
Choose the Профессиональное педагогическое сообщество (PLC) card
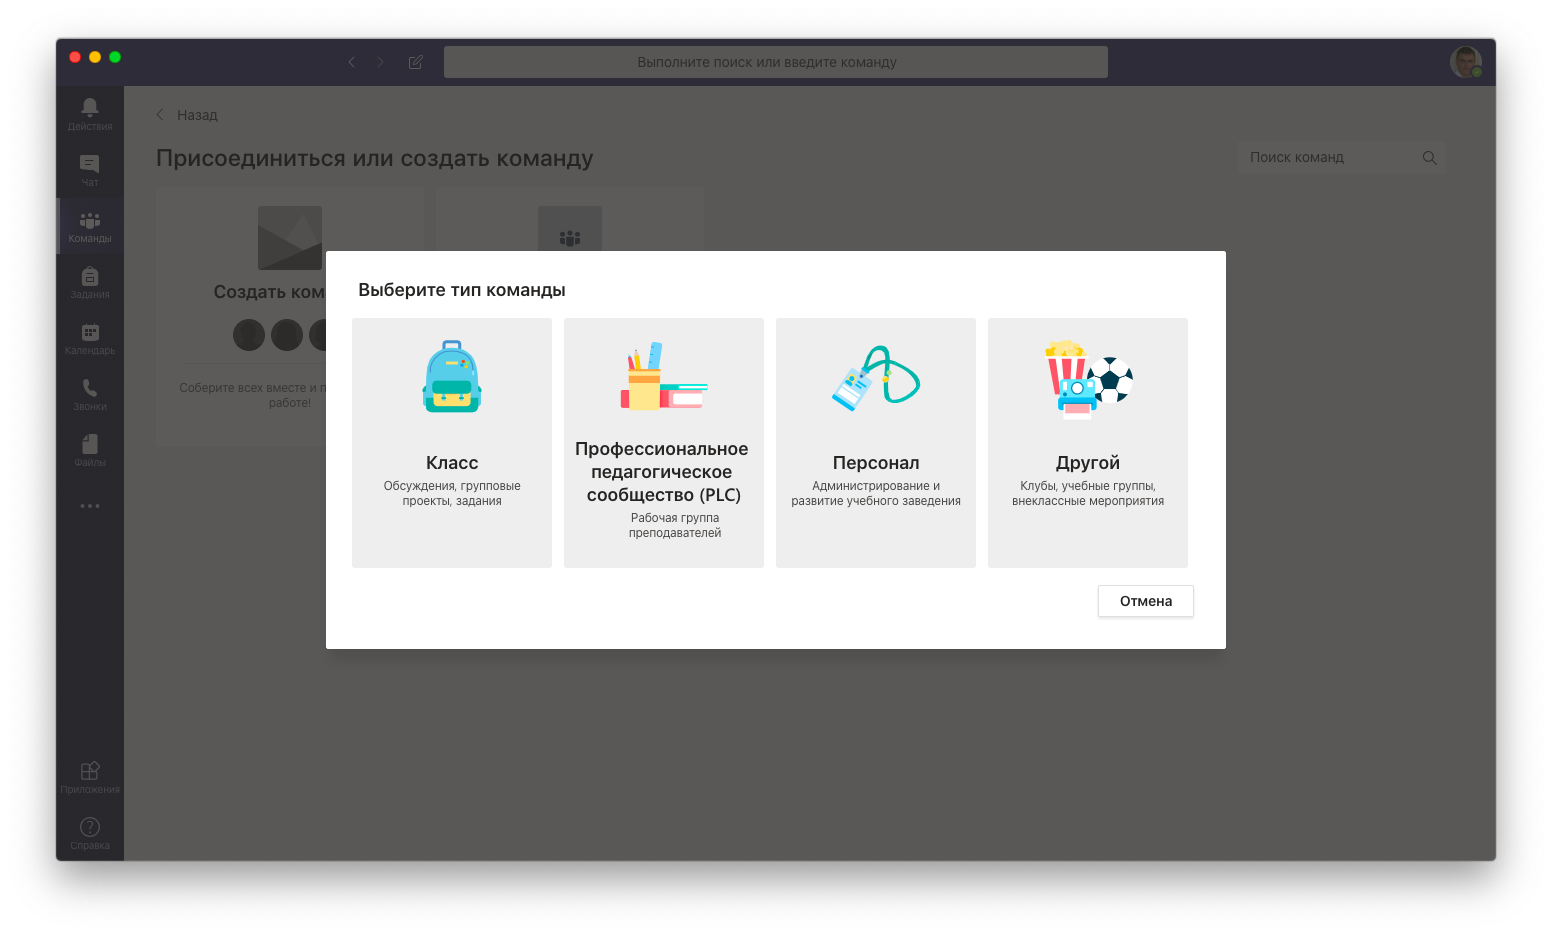(664, 443)
